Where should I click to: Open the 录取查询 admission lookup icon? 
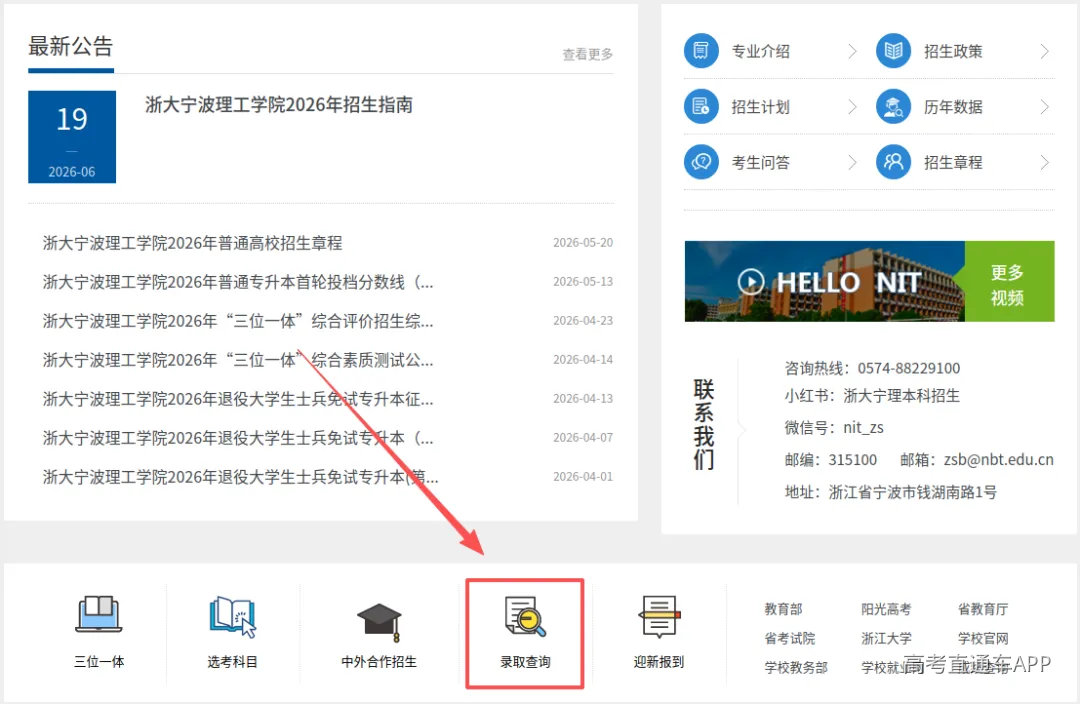pyautogui.click(x=525, y=617)
